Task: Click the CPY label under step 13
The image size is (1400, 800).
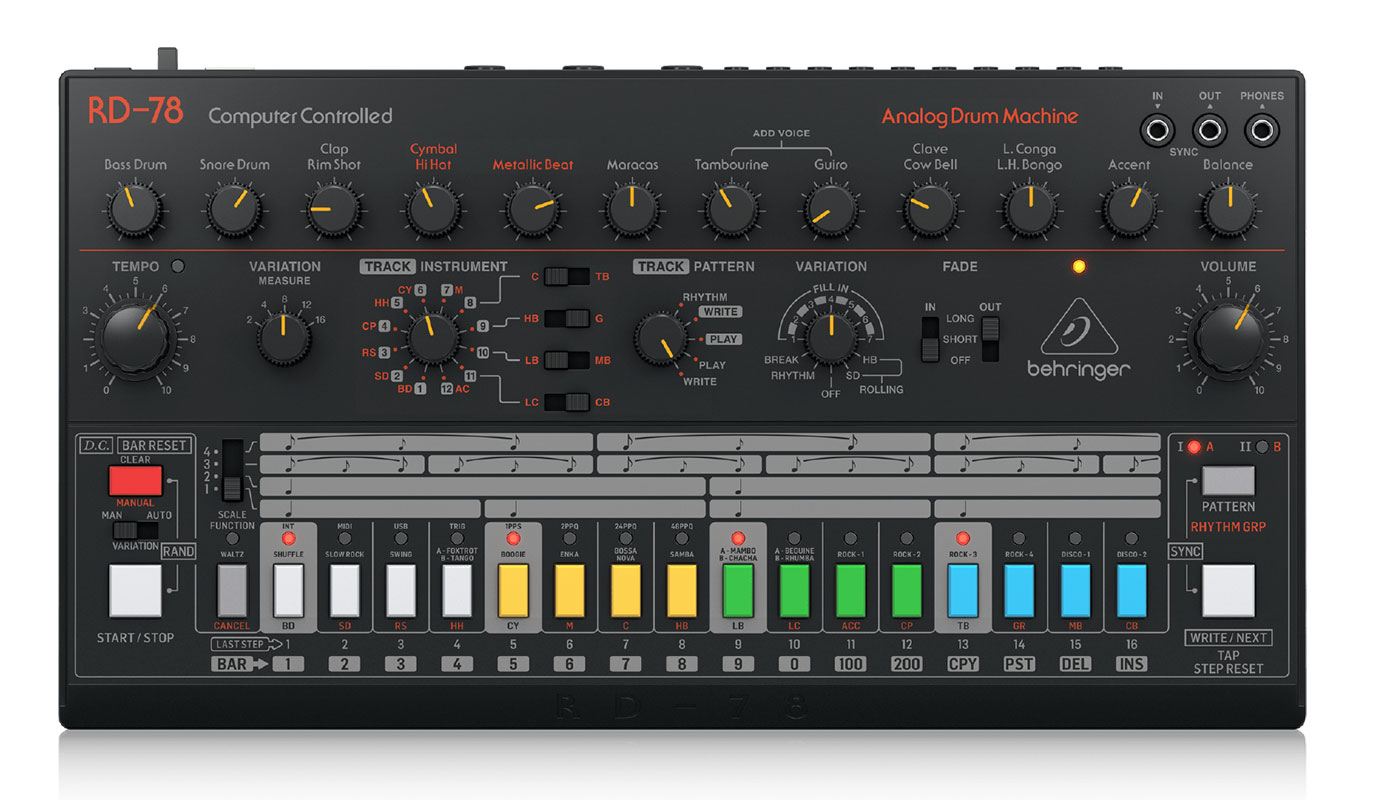Action: pos(963,664)
